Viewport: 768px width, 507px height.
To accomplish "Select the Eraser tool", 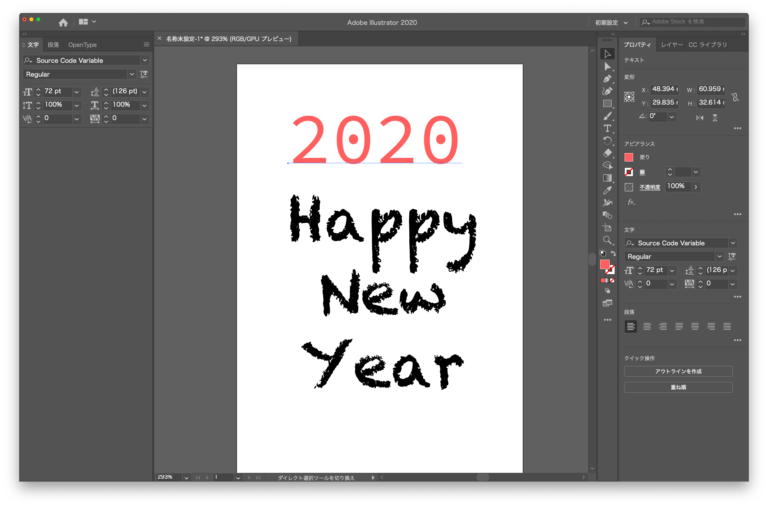I will click(607, 153).
